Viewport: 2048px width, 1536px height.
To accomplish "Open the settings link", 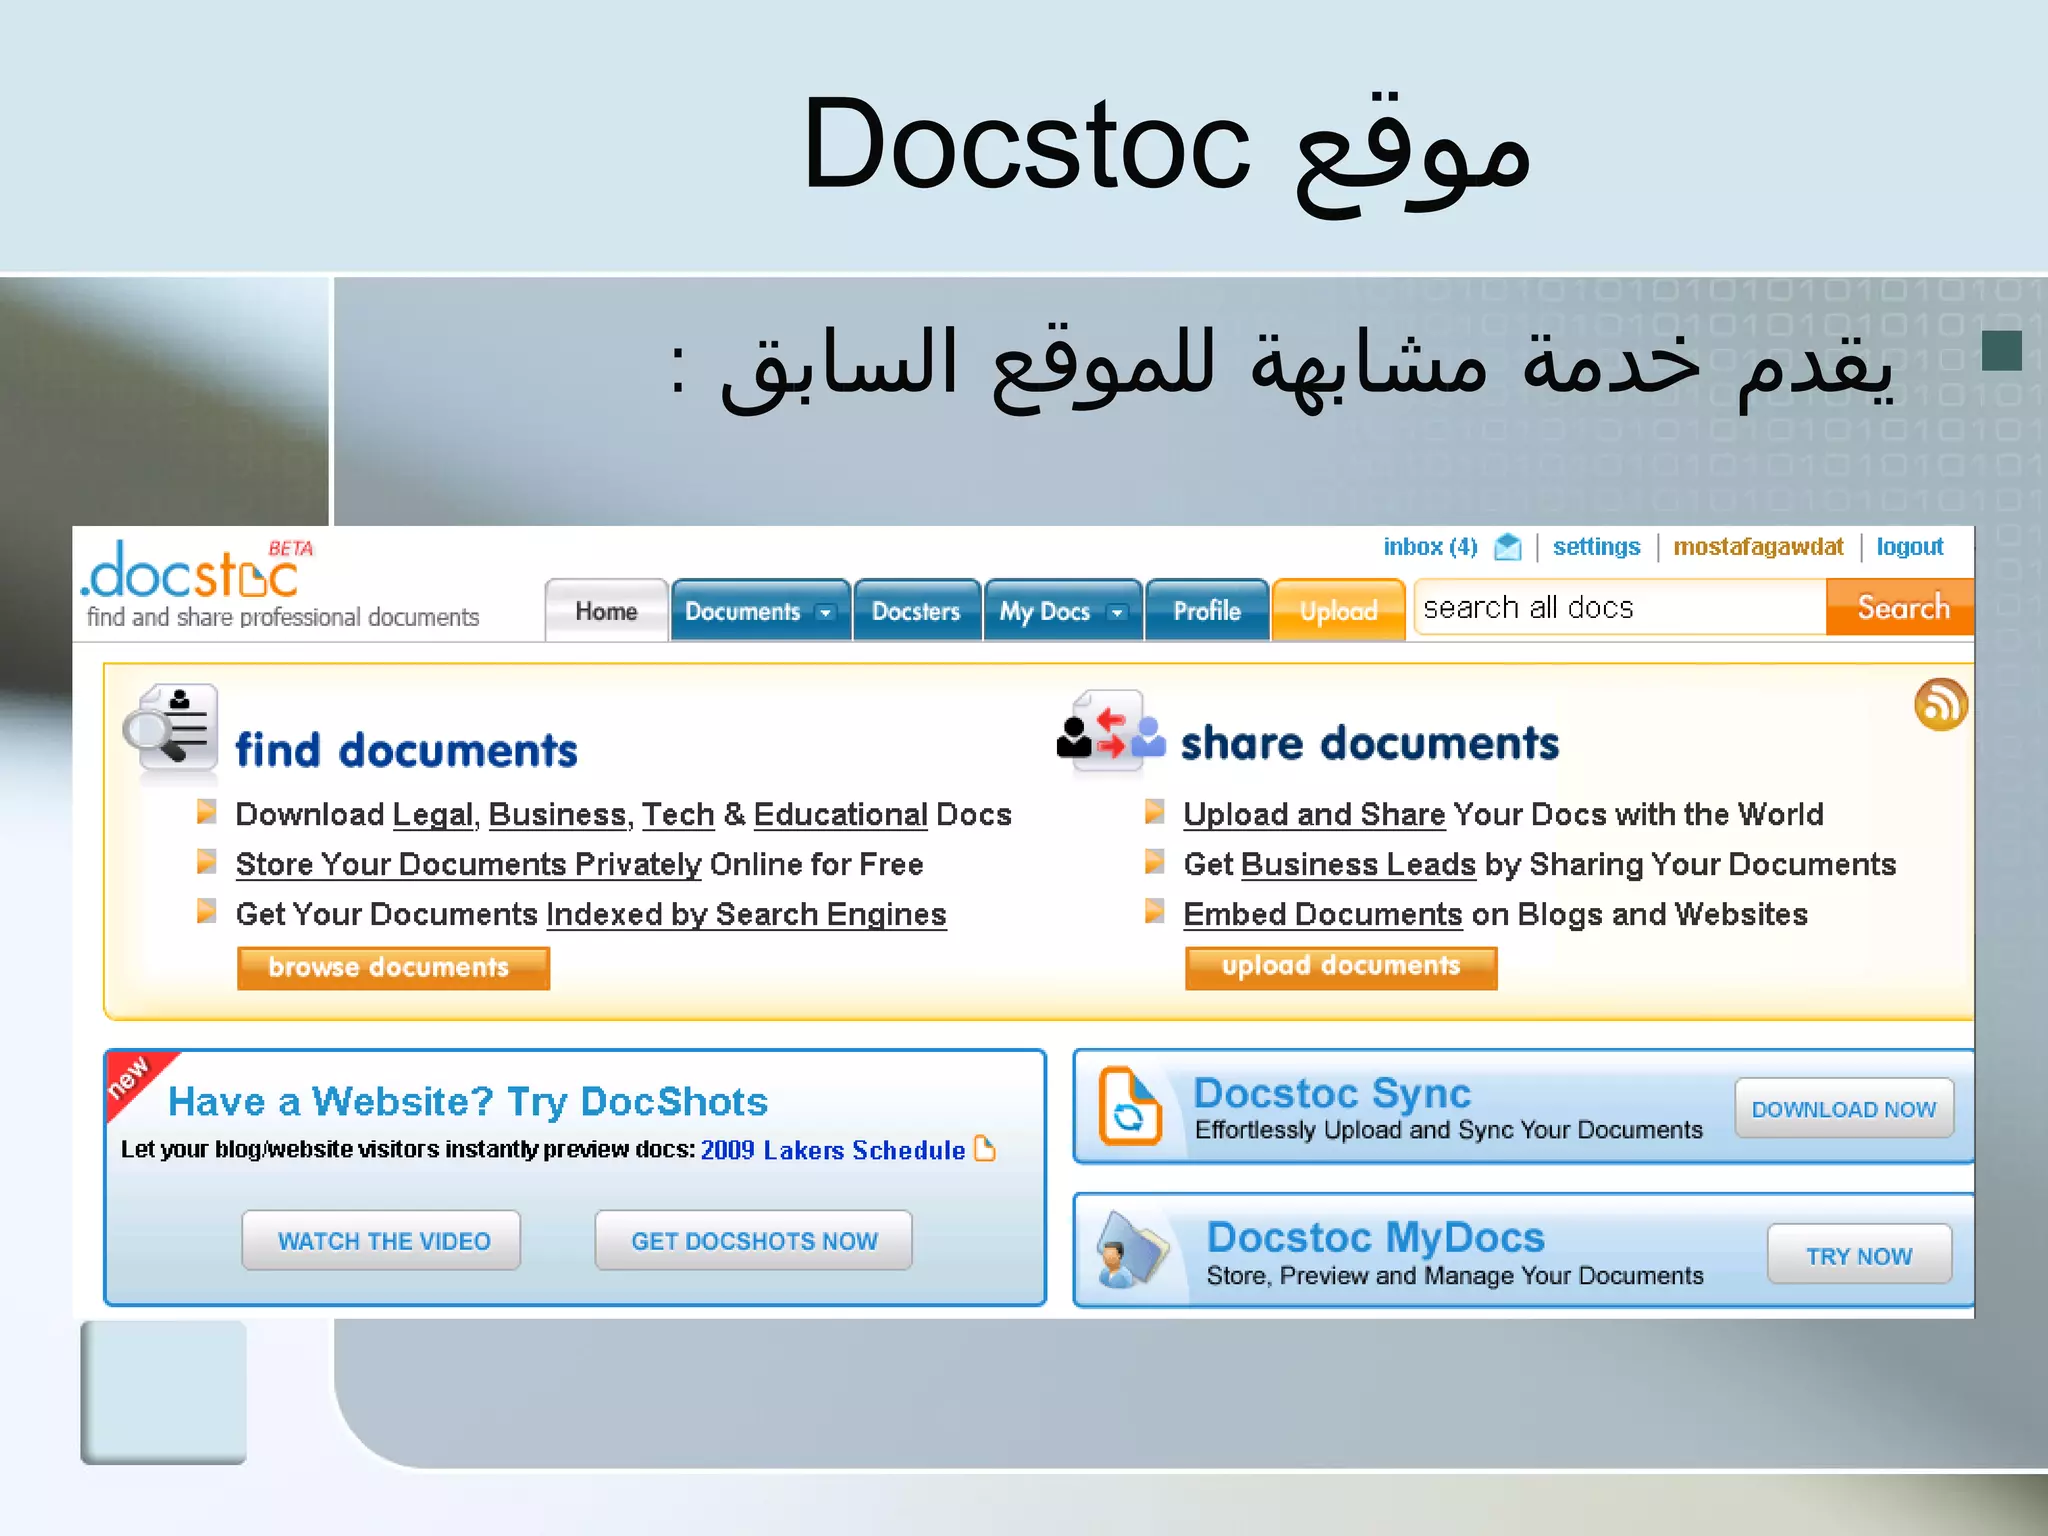I will [1596, 547].
